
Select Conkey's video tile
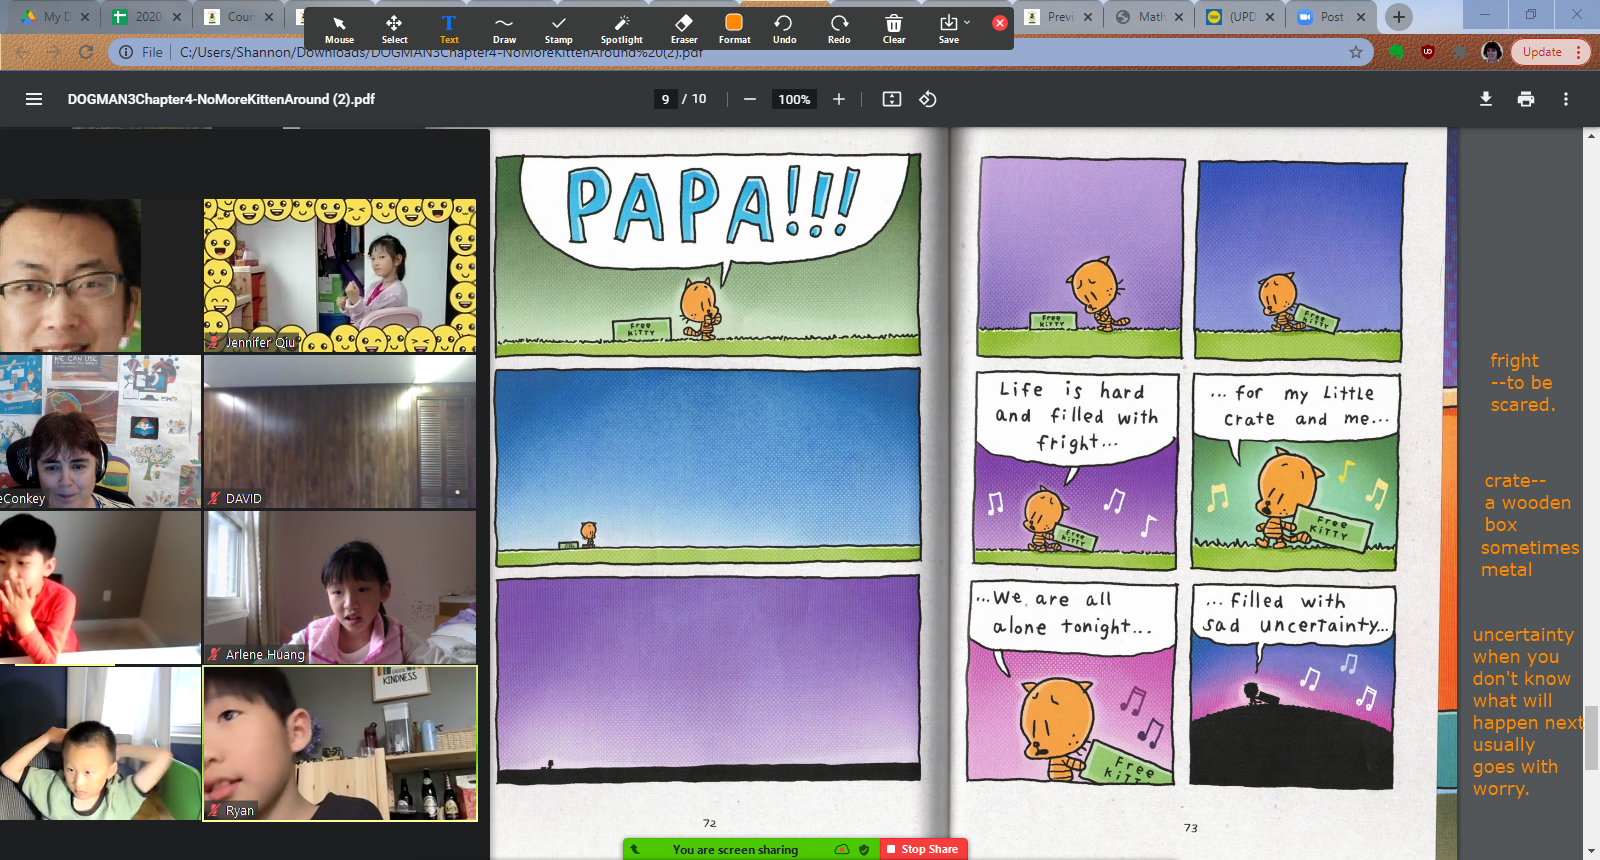(x=100, y=431)
